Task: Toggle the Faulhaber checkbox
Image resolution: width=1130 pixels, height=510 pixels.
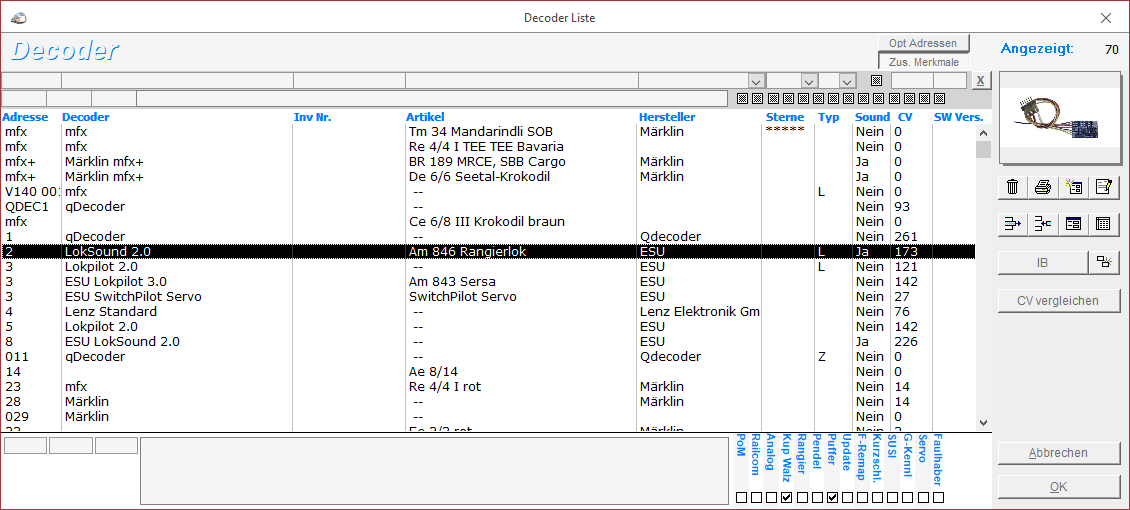Action: (x=938, y=497)
